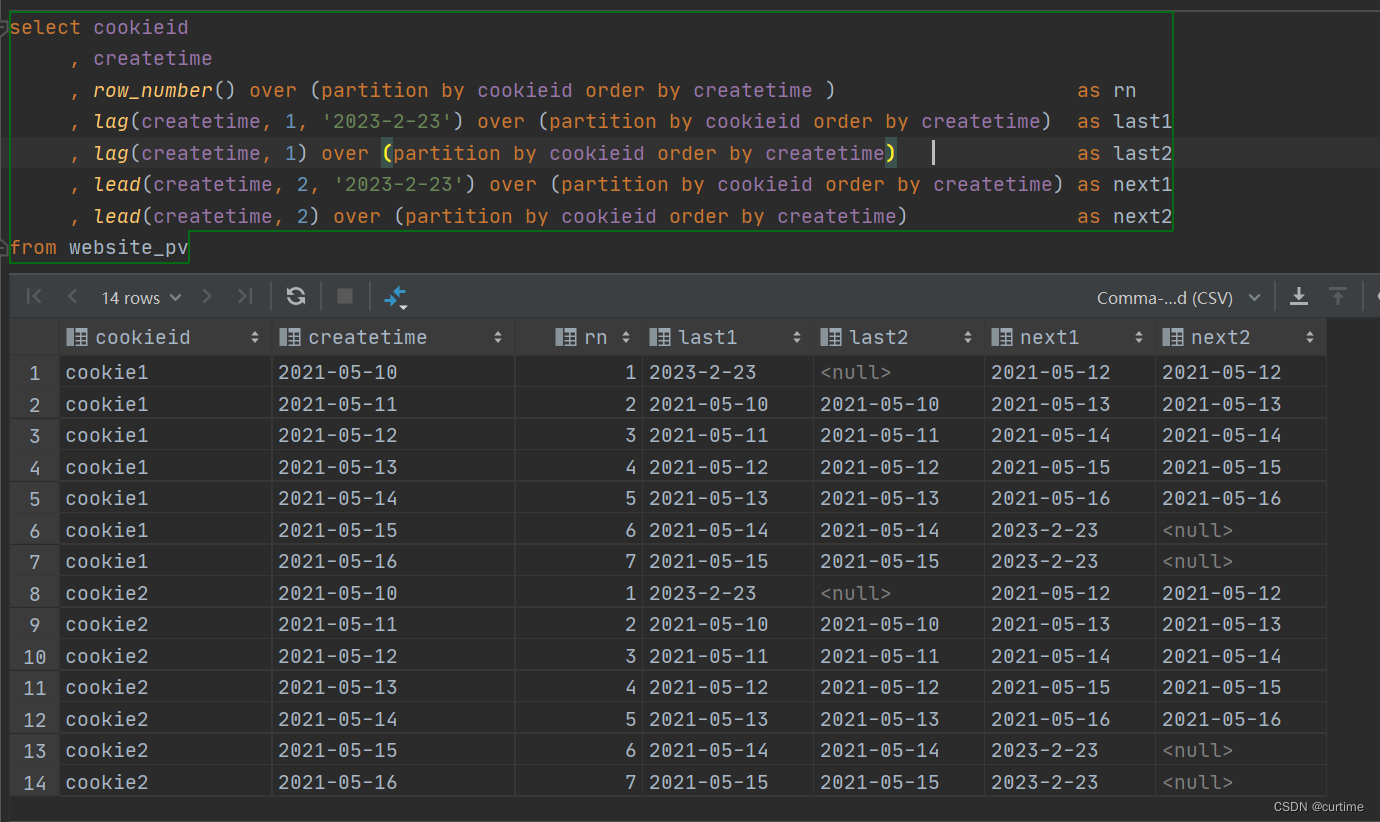Select the next2 column header label
This screenshot has width=1380, height=822.
[1221, 337]
